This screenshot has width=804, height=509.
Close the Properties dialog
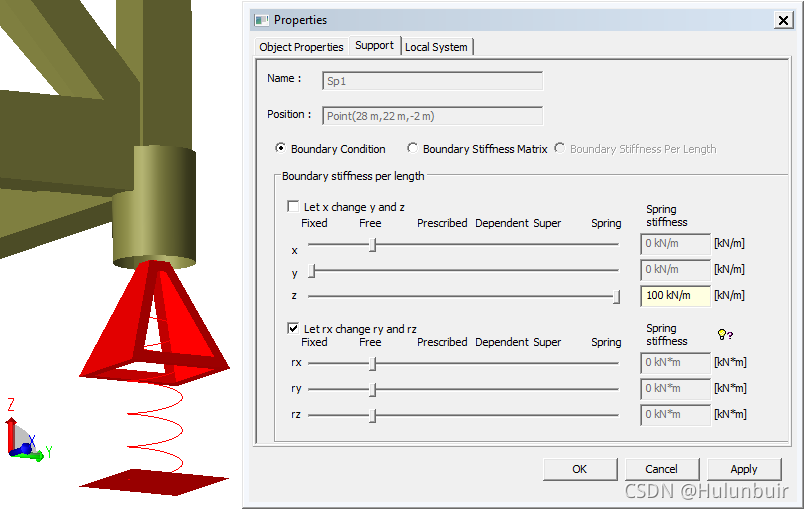click(x=783, y=20)
